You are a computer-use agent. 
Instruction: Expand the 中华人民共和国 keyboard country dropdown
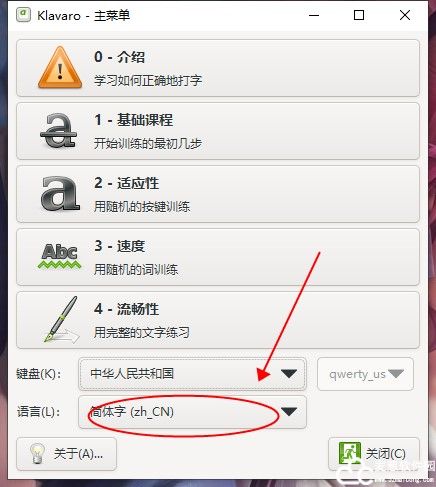[192, 374]
